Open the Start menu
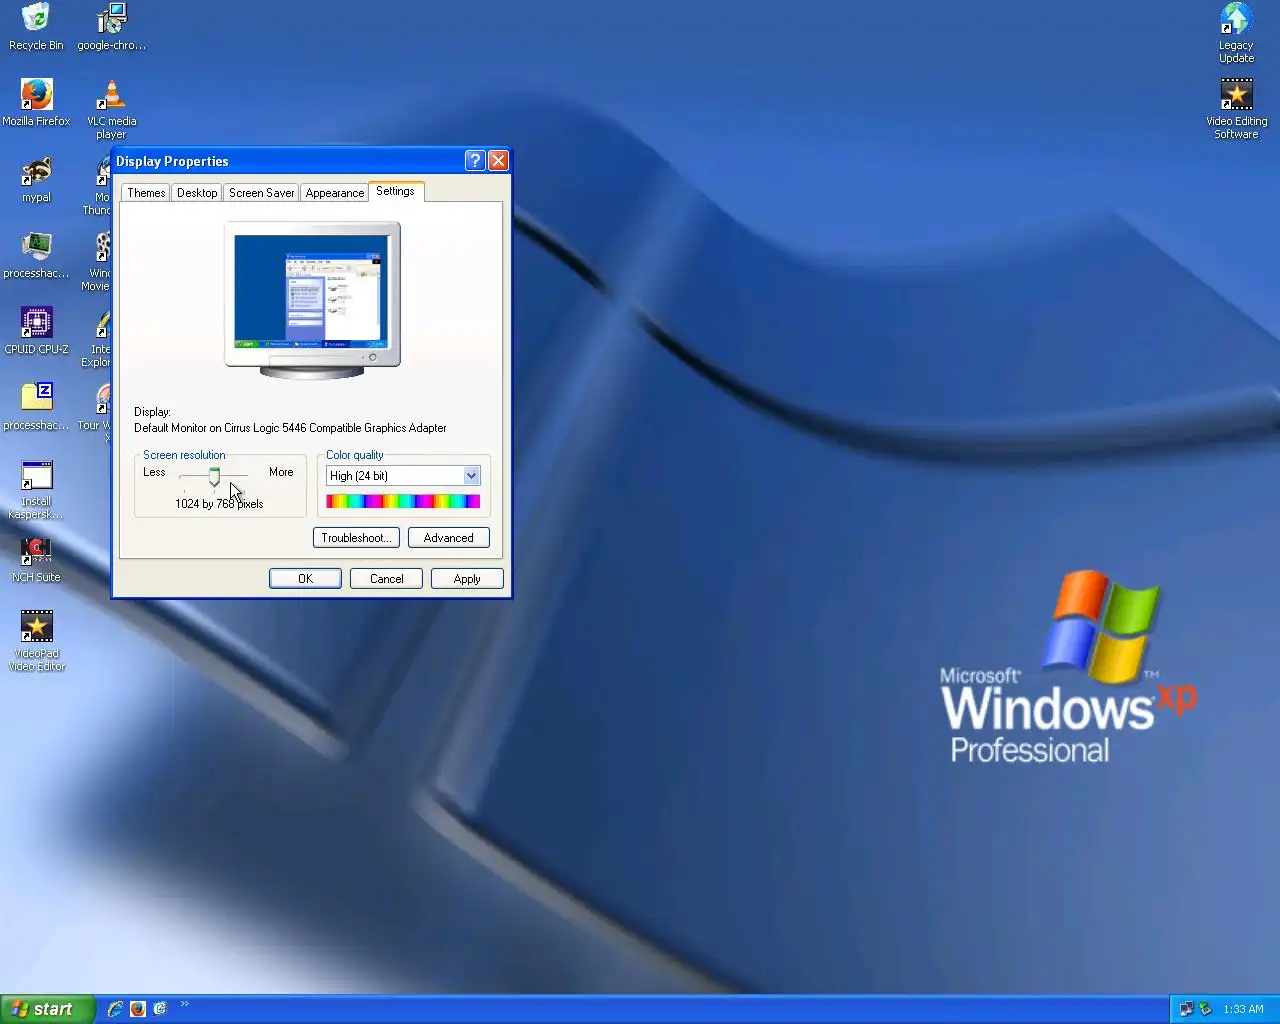 [x=47, y=1009]
